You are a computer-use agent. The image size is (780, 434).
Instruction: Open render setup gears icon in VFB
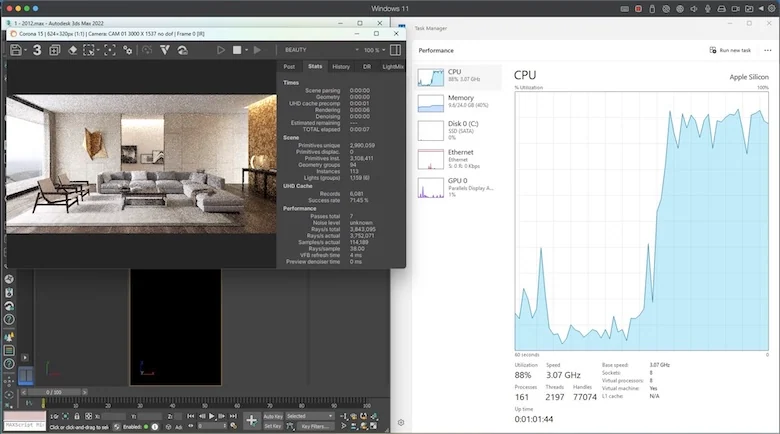tap(128, 50)
